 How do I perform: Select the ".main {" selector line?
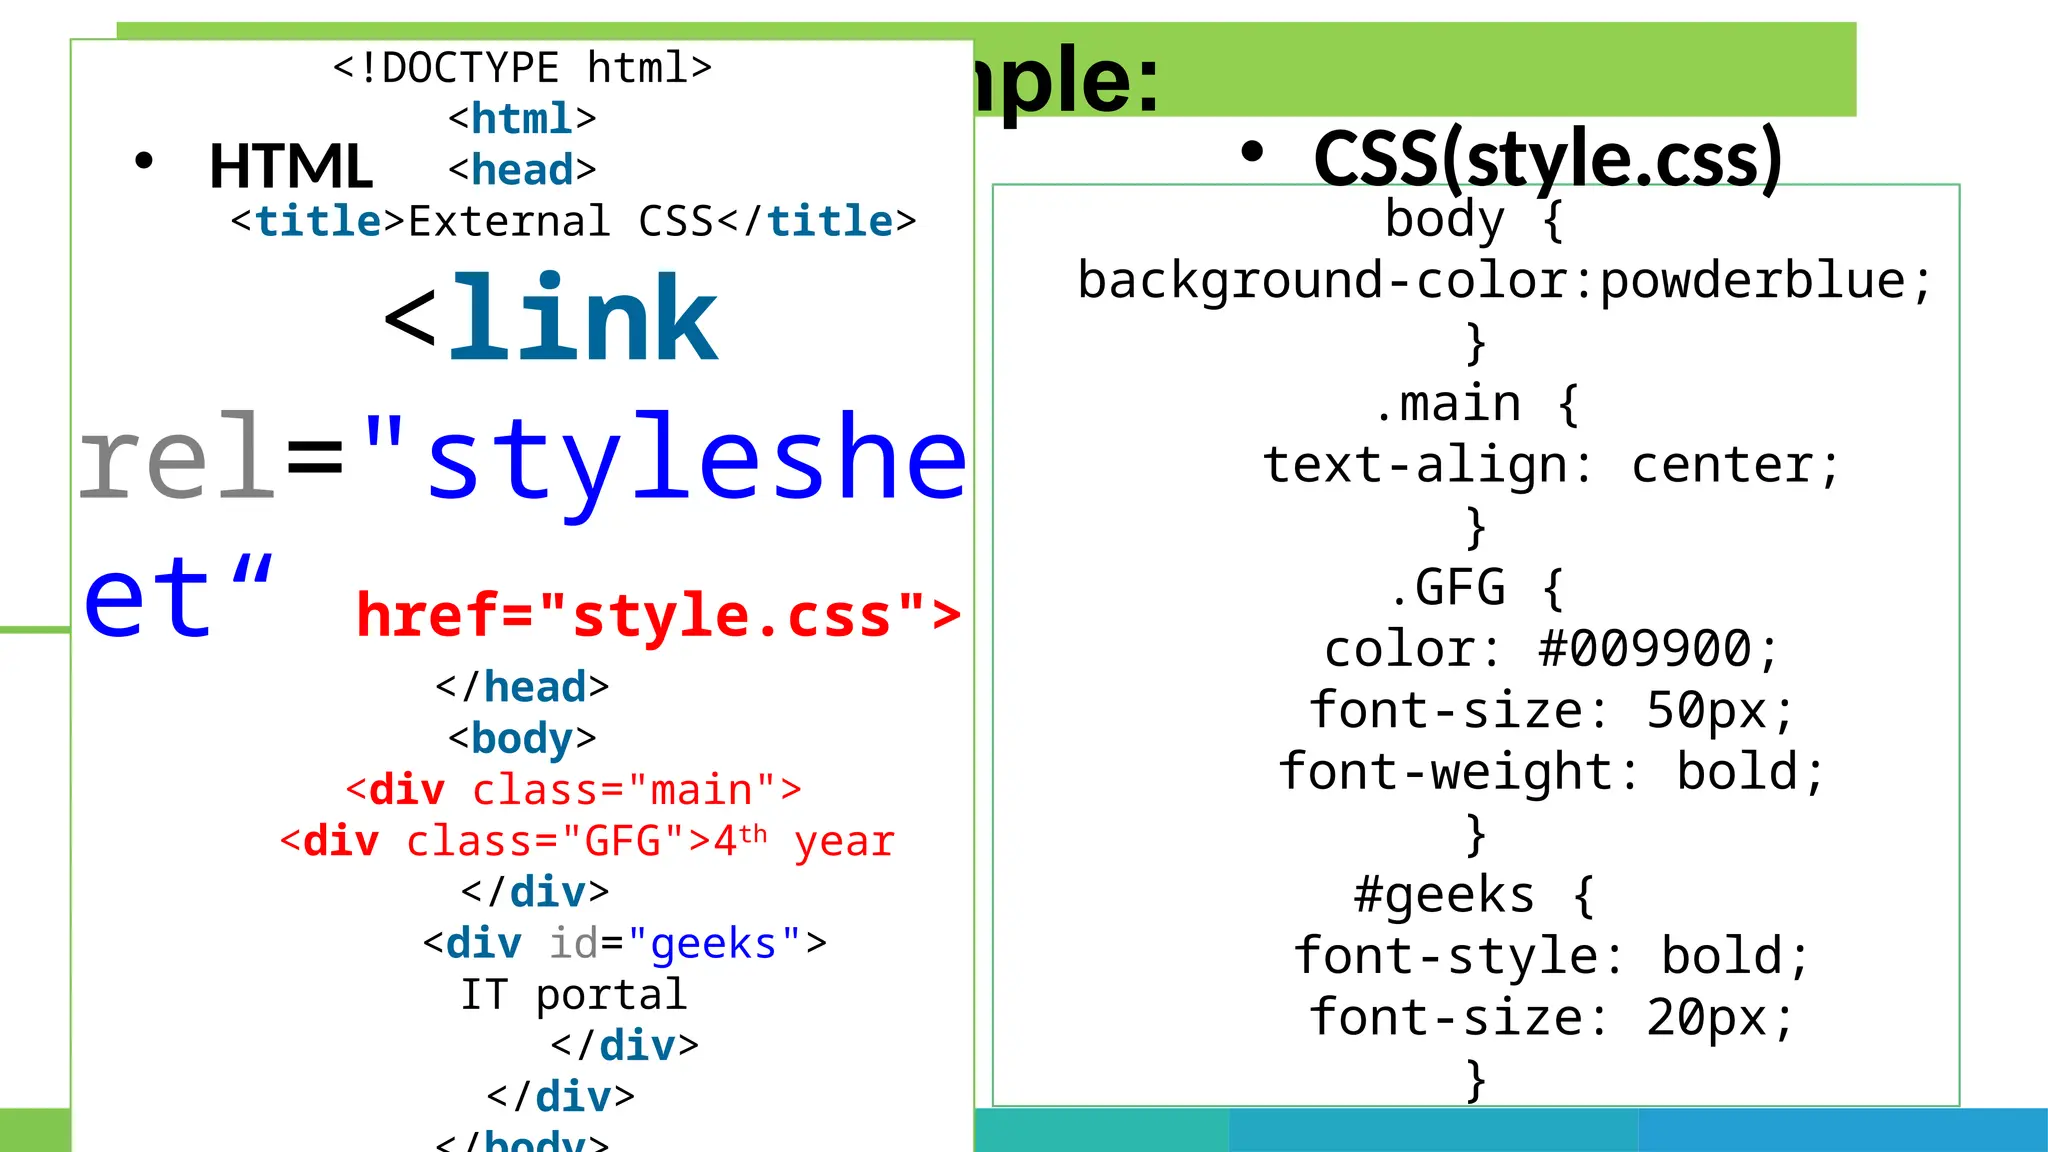tap(1475, 403)
